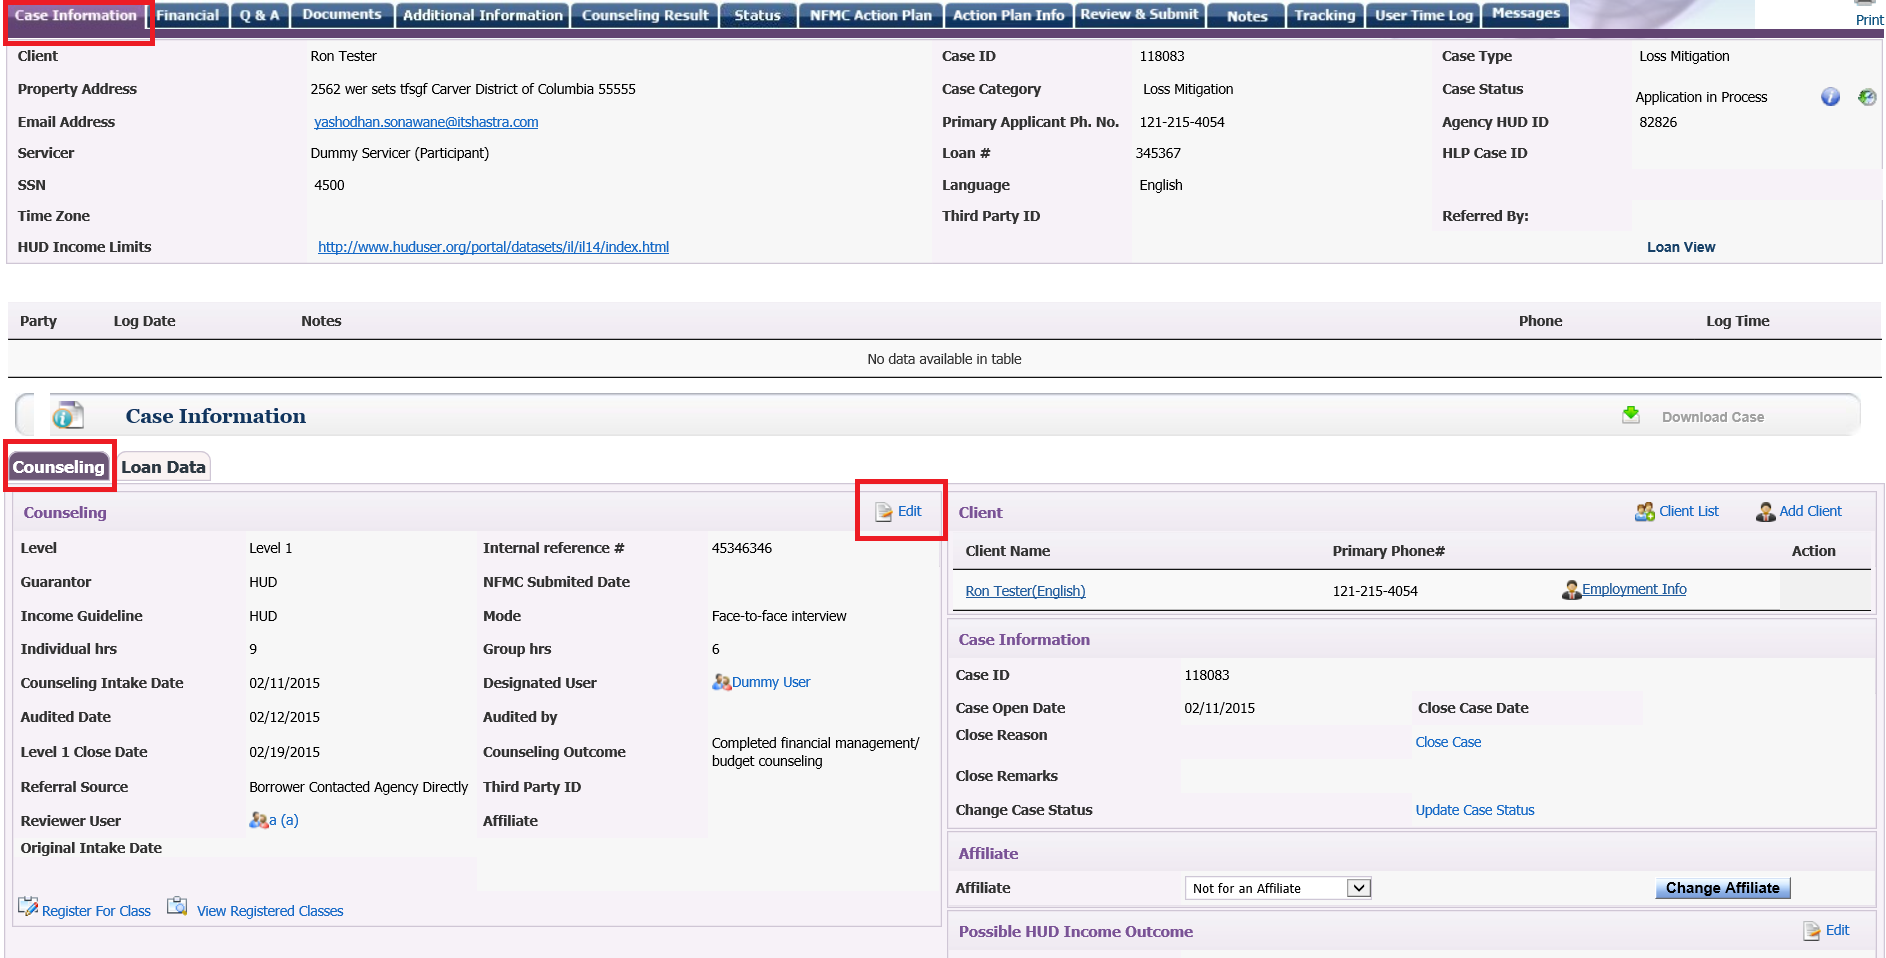Open the Status tab
Image resolution: width=1886 pixels, height=958 pixels.
pos(757,16)
